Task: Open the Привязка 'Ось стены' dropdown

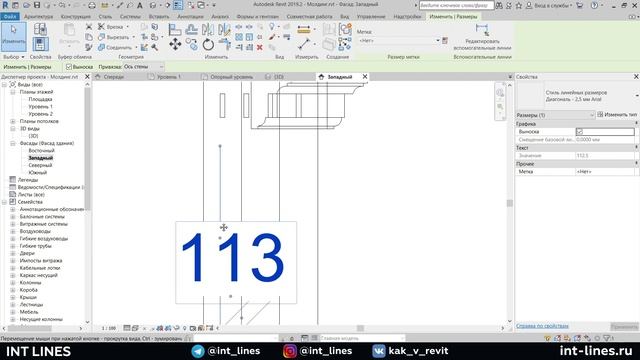Action: tap(144, 67)
